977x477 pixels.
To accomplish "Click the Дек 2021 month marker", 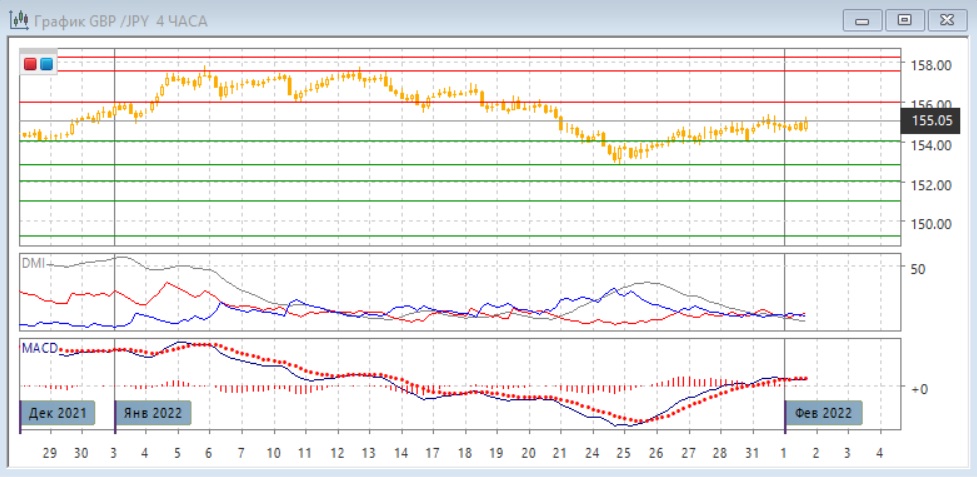I will click(x=57, y=412).
